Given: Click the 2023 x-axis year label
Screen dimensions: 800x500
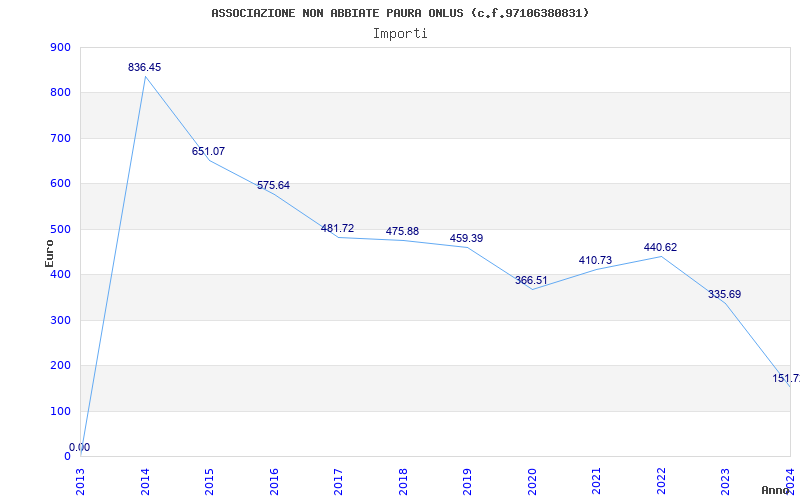Looking at the screenshot, I should [x=726, y=481].
